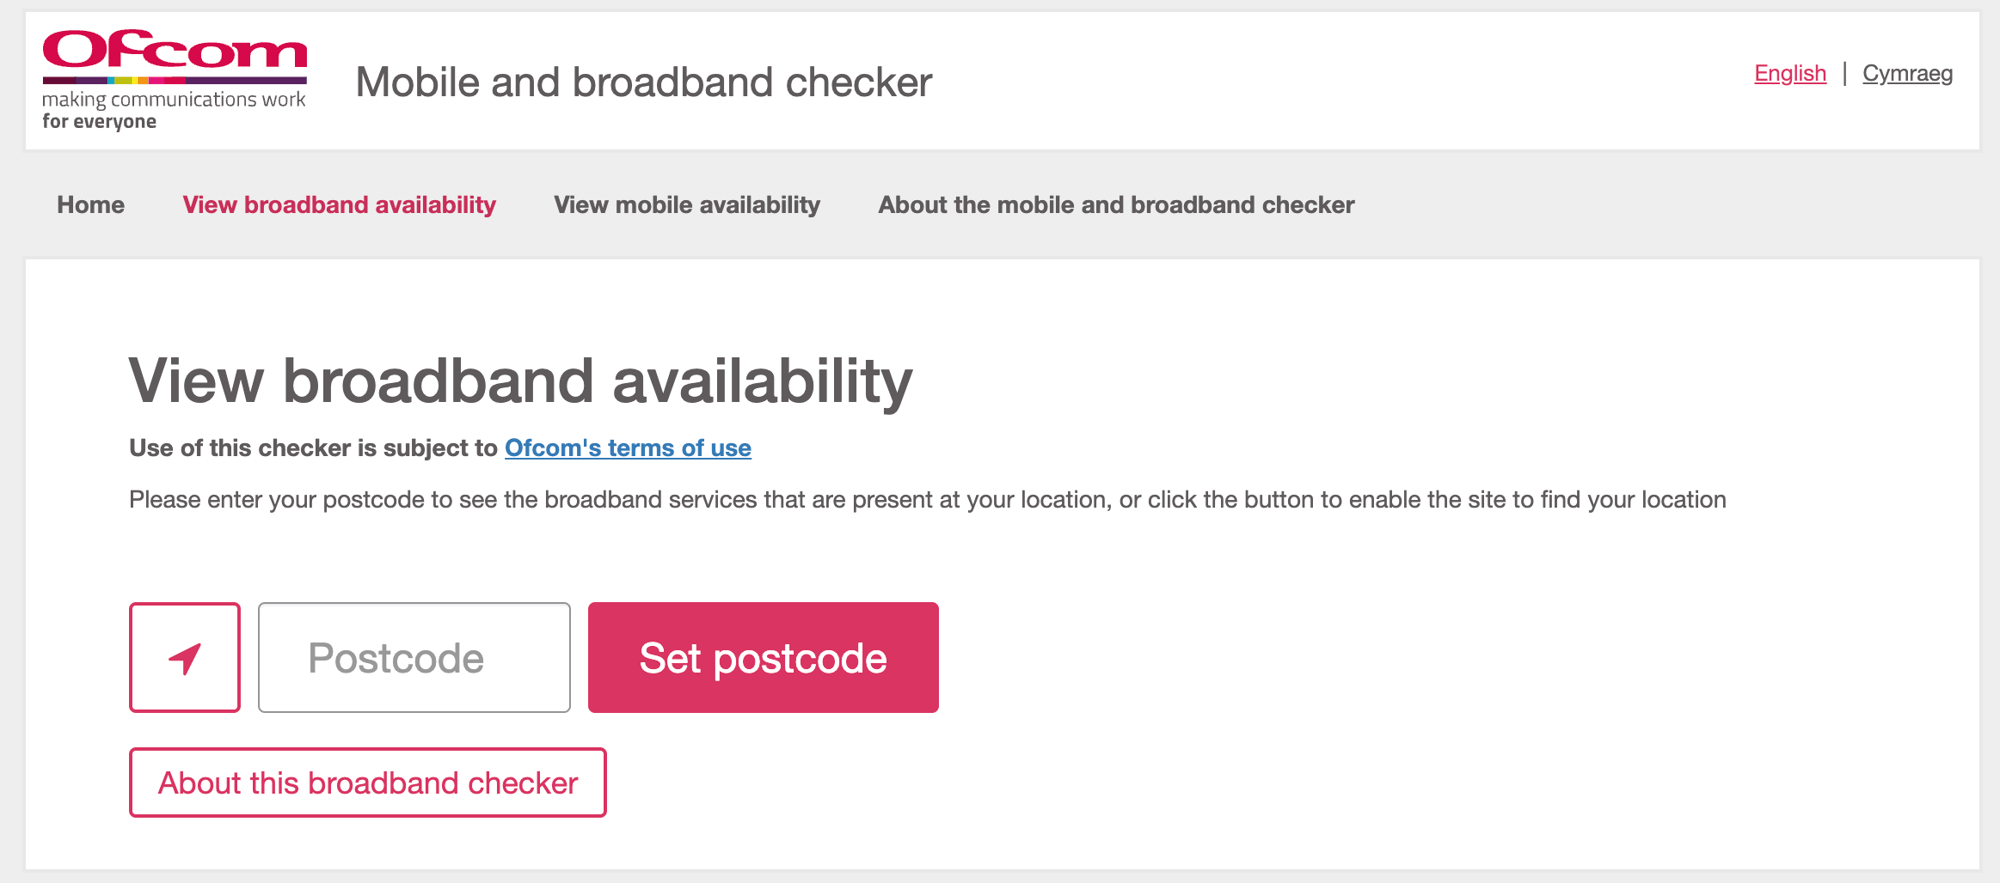
Task: Click the 'making communications work' tagline
Action: pos(174,99)
